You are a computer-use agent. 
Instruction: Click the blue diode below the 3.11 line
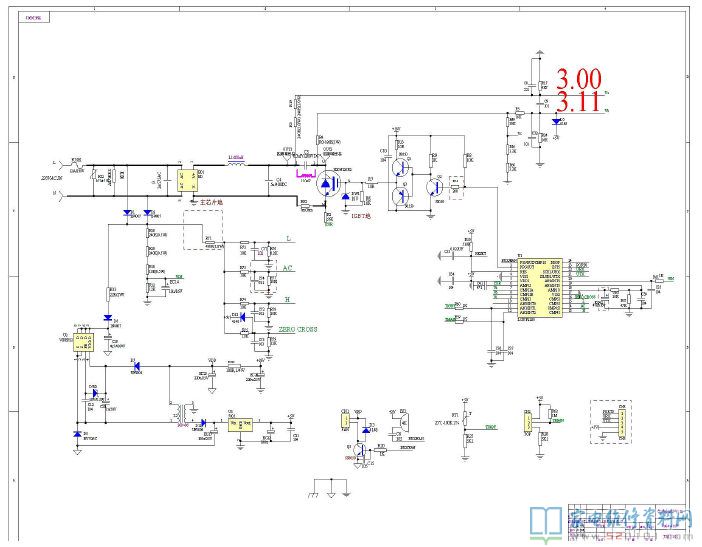[556, 121]
